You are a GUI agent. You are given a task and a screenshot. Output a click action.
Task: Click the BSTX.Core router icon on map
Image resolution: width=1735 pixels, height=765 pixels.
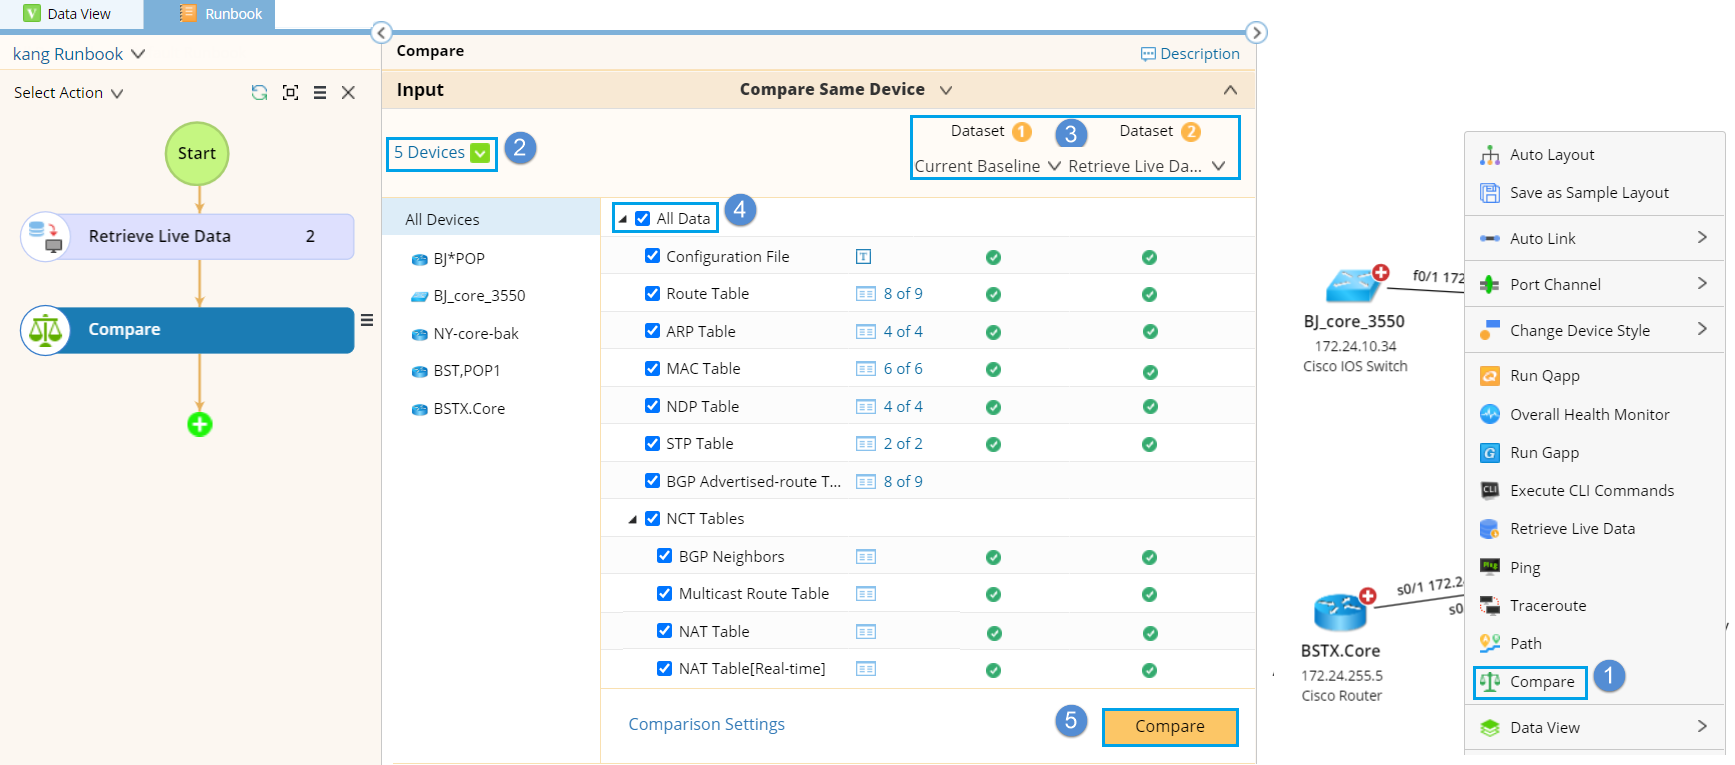click(1339, 612)
